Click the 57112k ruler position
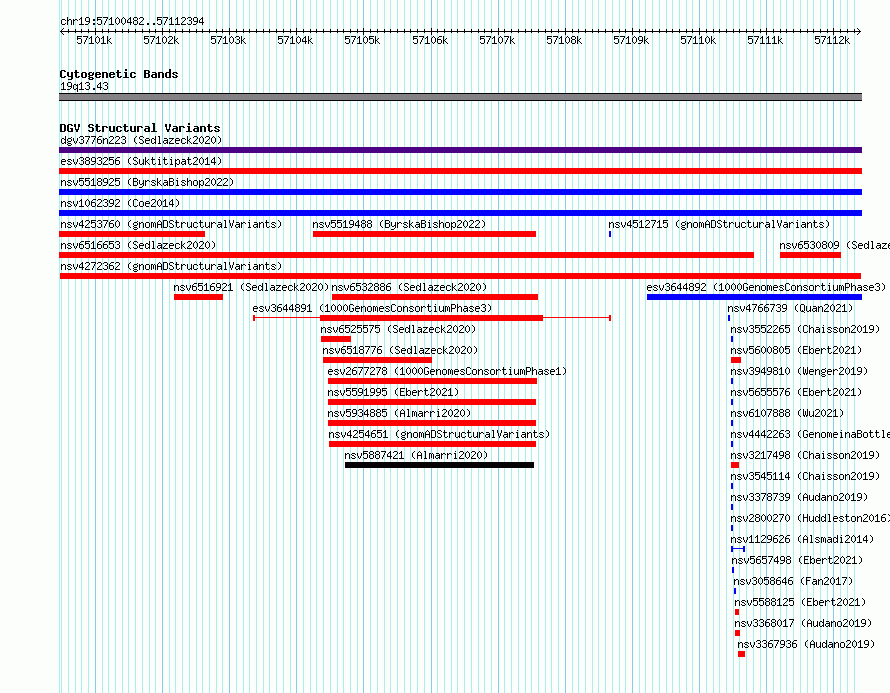Screen dimensions: 890x693 832,40
